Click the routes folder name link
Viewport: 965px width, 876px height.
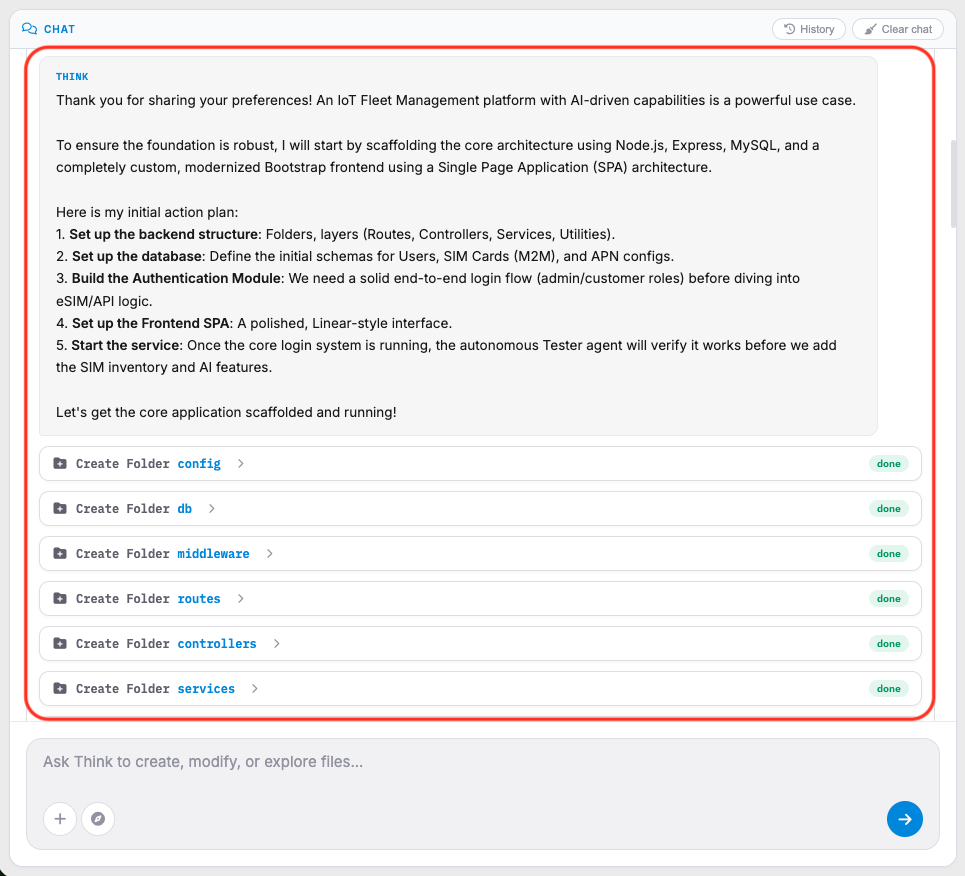tap(199, 598)
